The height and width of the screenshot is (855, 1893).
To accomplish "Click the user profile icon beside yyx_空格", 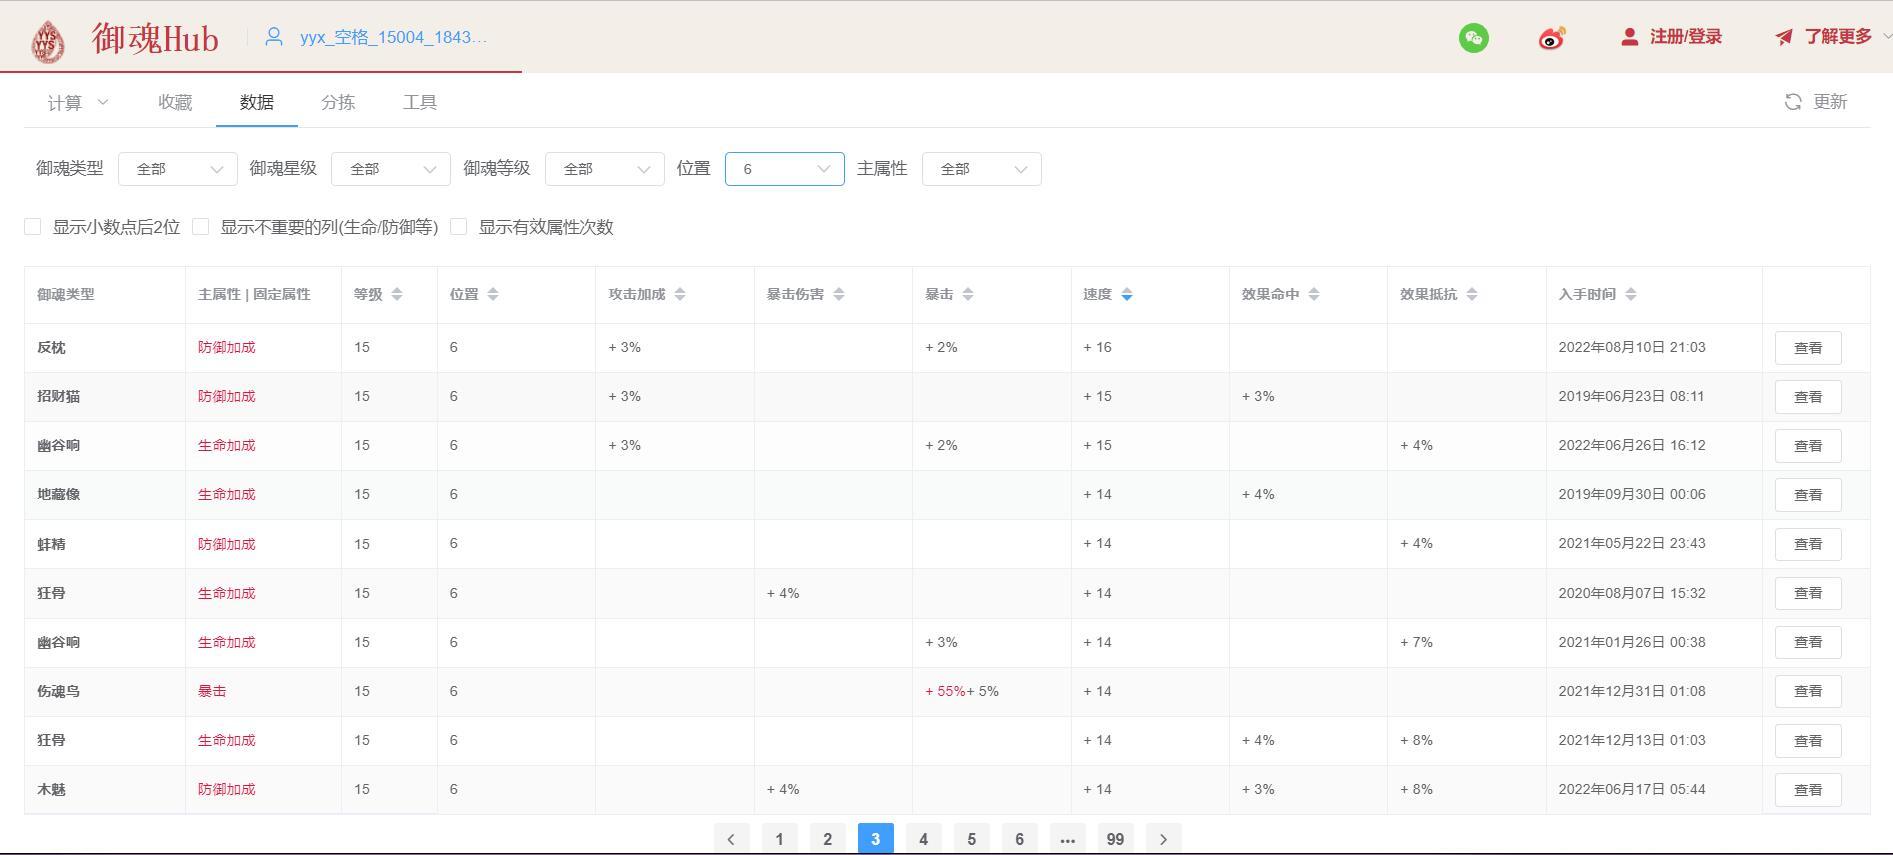I will [273, 37].
